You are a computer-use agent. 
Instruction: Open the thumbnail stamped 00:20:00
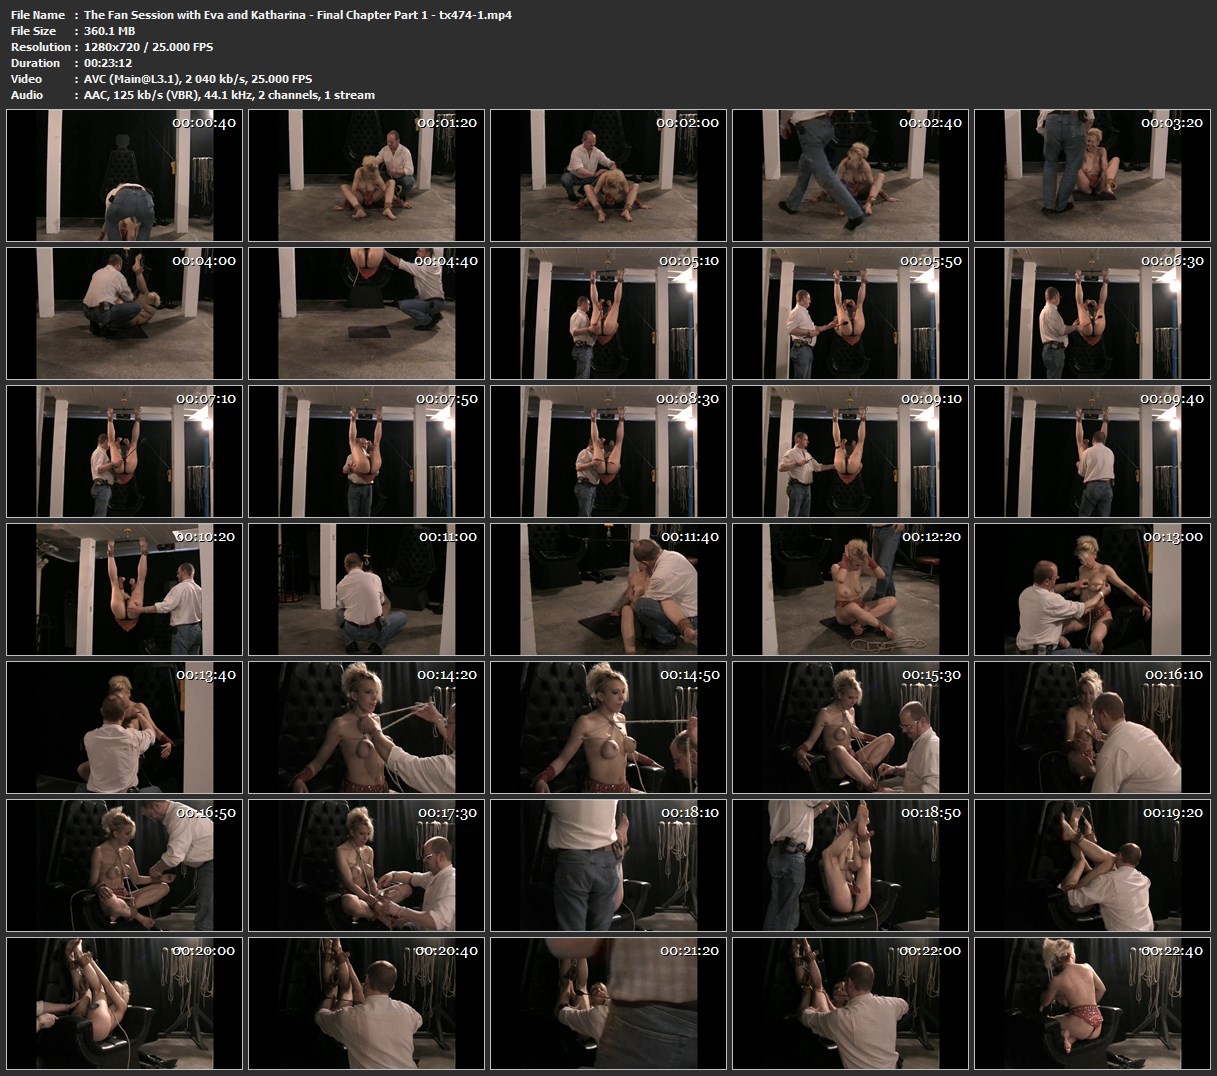coord(125,1004)
